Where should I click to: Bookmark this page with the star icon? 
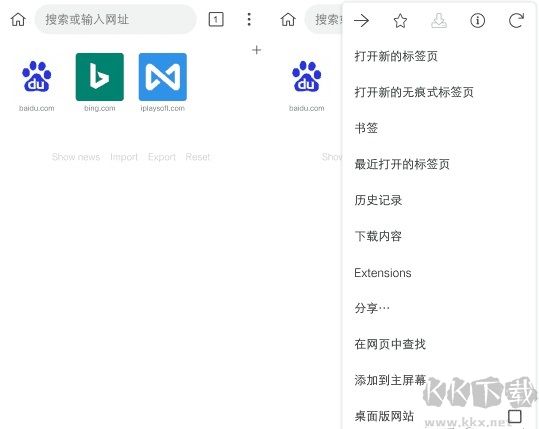click(400, 21)
